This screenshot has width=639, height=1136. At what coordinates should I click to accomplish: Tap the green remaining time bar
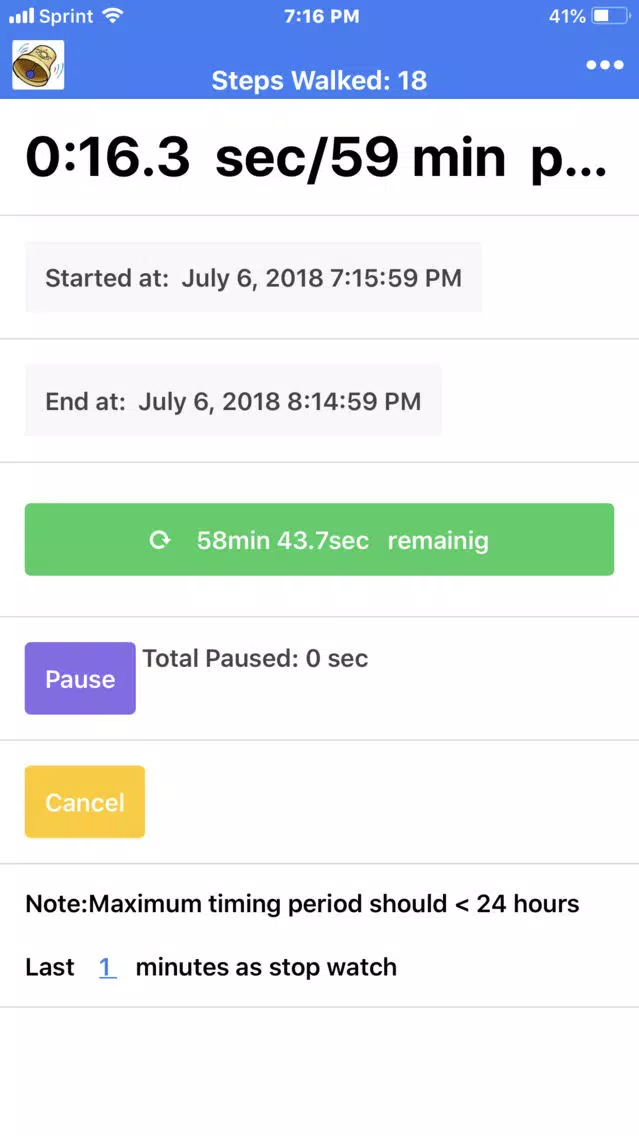[319, 540]
